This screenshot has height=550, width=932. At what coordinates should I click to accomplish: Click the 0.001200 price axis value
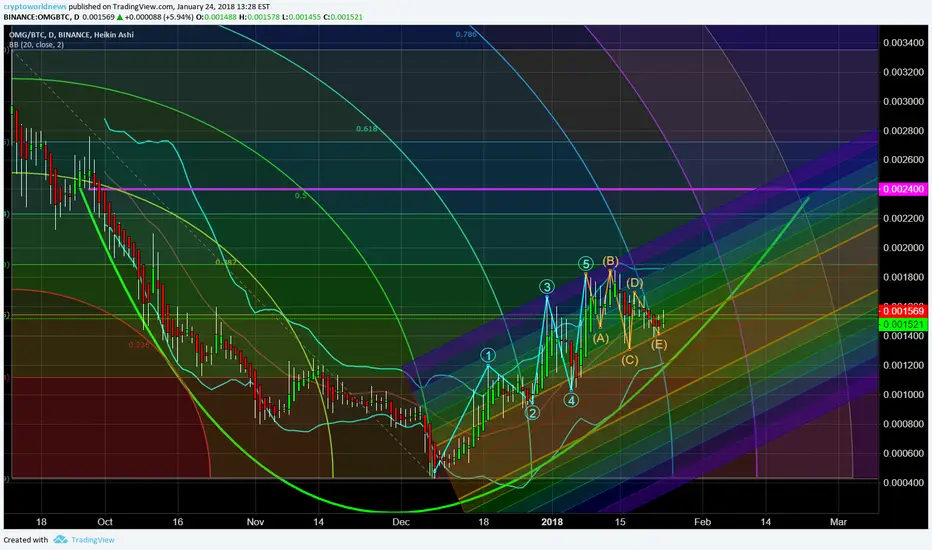(903, 365)
